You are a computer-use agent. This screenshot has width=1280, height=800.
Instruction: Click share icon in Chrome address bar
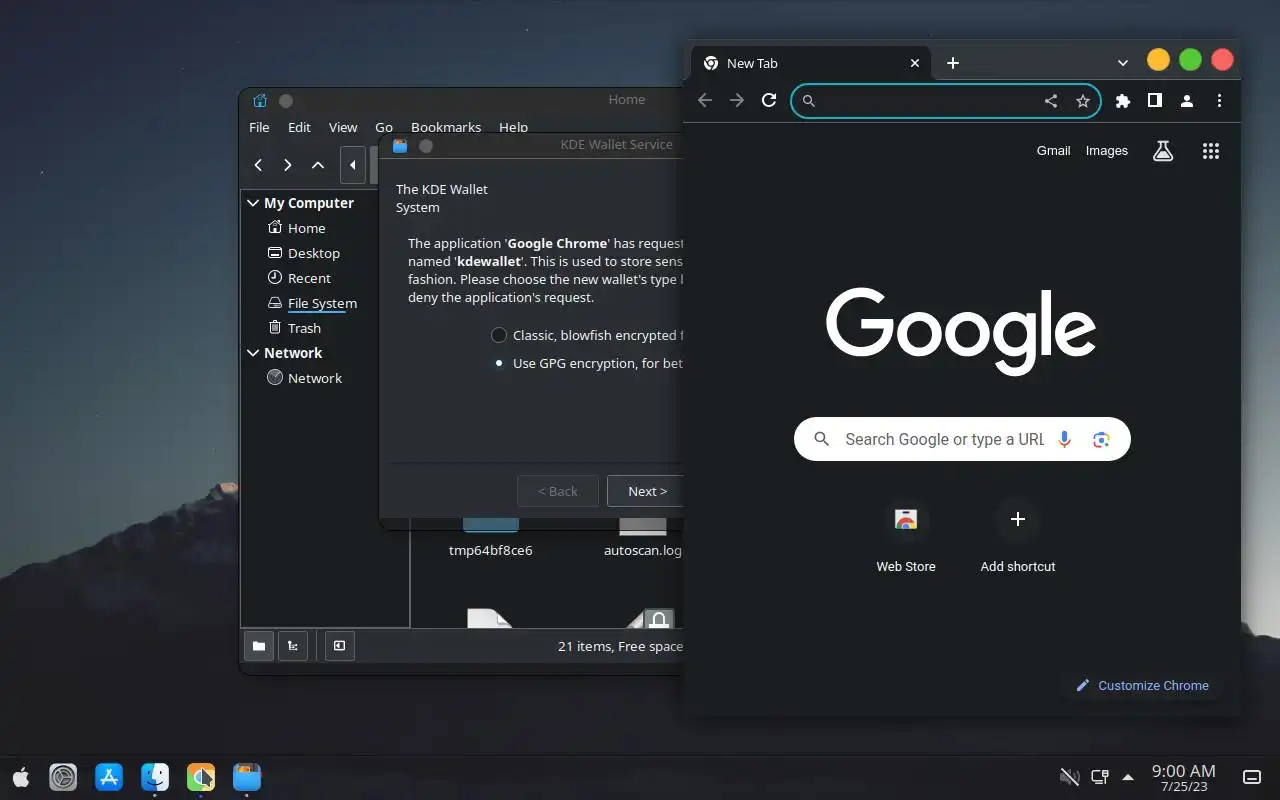tap(1051, 100)
